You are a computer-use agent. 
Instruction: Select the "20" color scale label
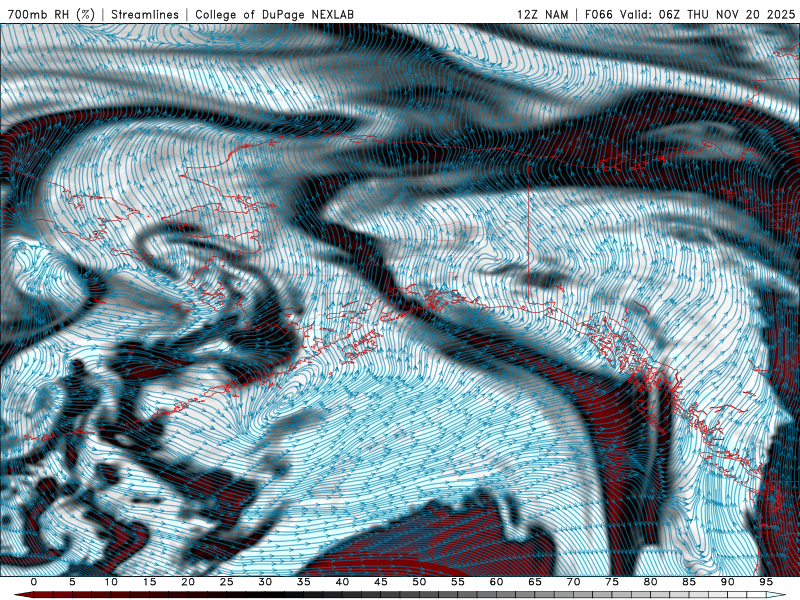click(188, 582)
